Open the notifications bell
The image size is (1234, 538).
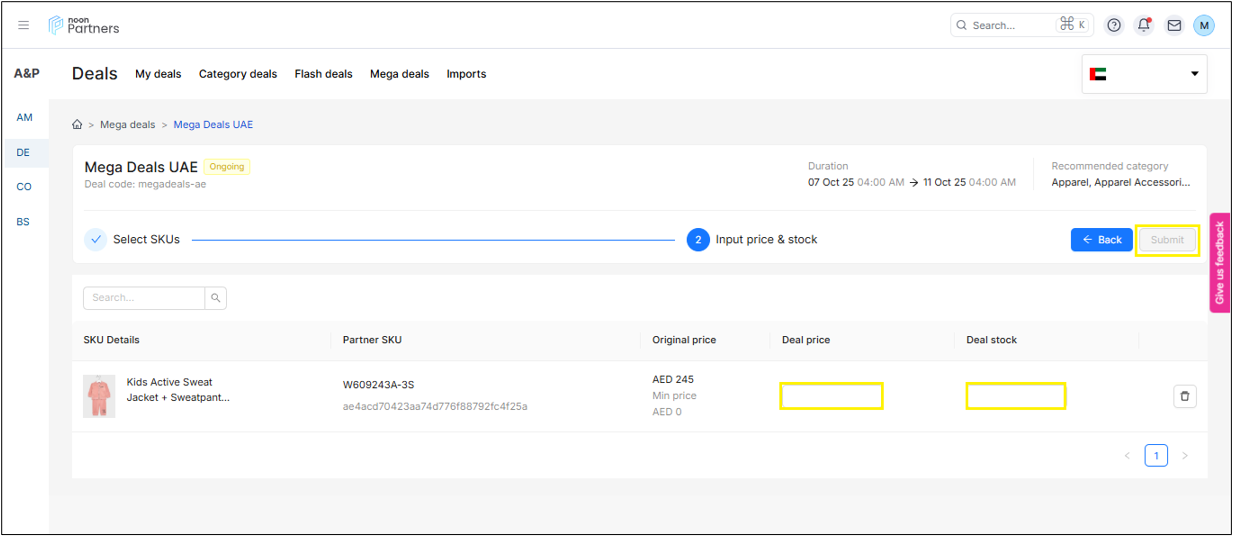pyautogui.click(x=1144, y=25)
